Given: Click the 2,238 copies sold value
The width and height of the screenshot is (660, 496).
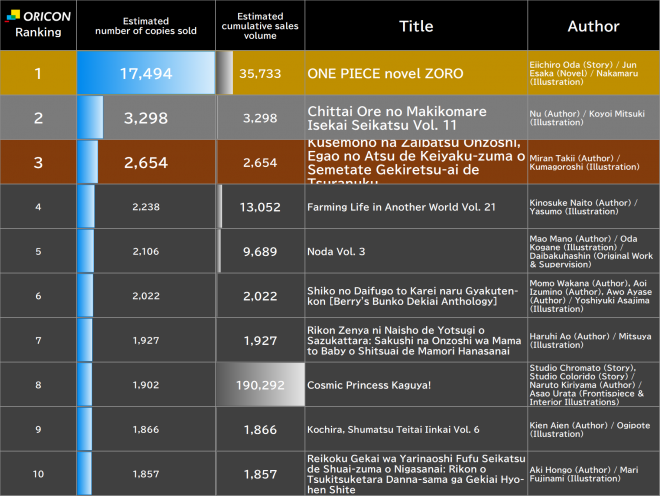Looking at the screenshot, I should [146, 207].
